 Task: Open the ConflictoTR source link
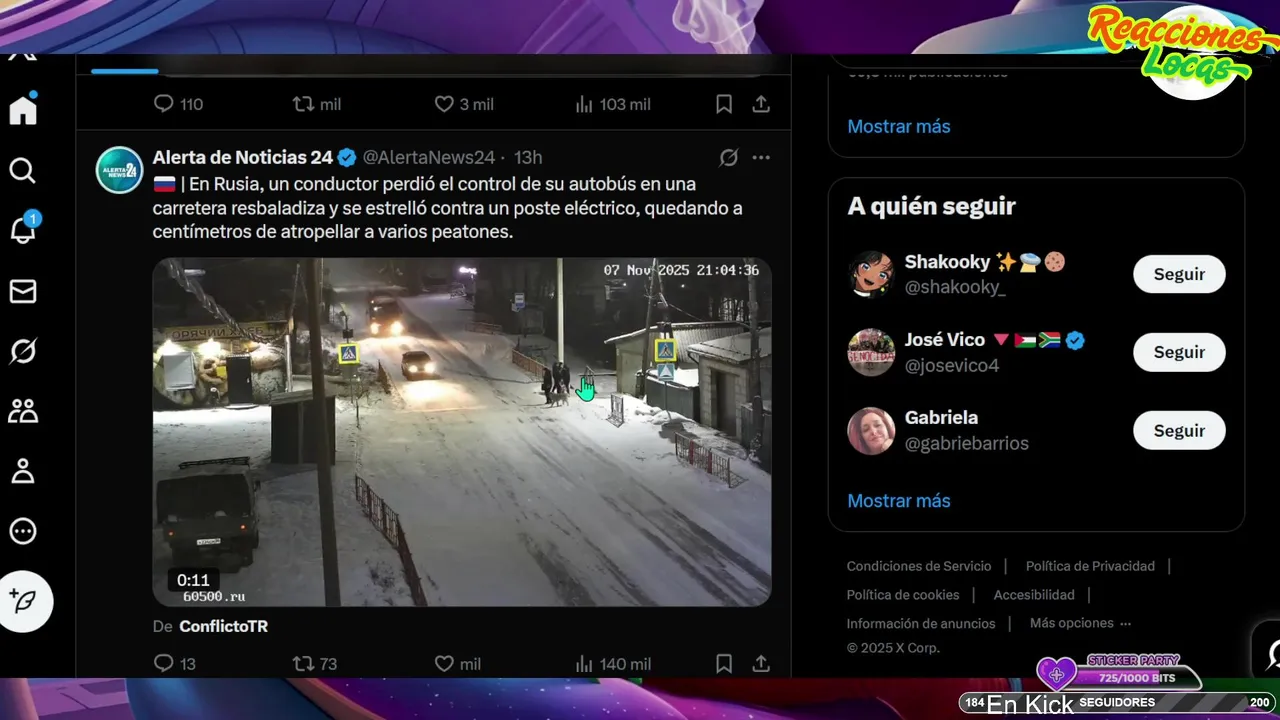pyautogui.click(x=223, y=626)
